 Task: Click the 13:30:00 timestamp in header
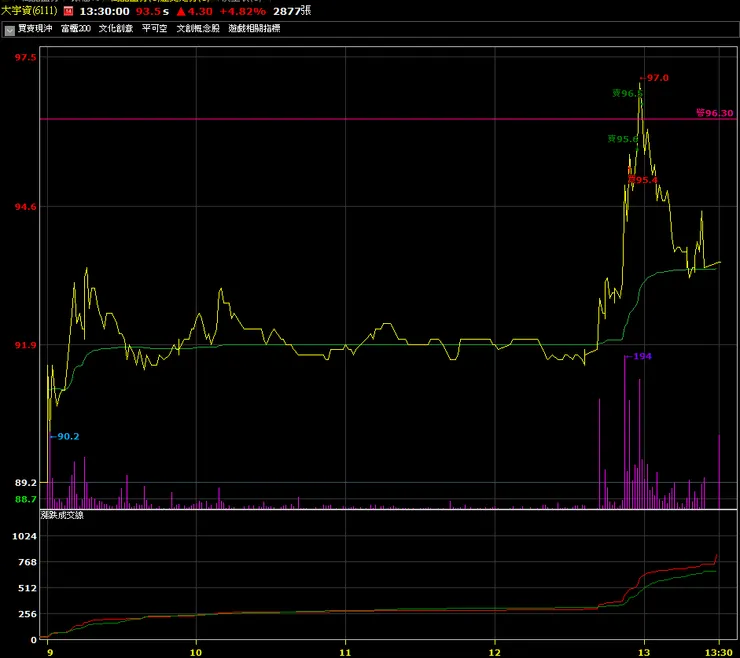(x=104, y=11)
